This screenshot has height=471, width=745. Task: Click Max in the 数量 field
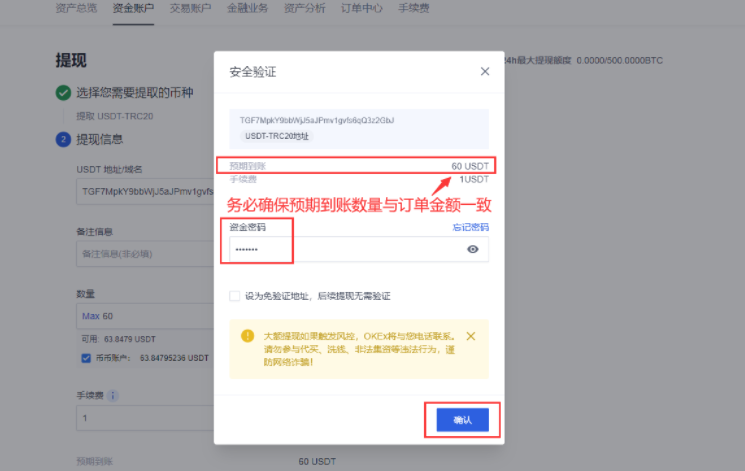(91, 316)
